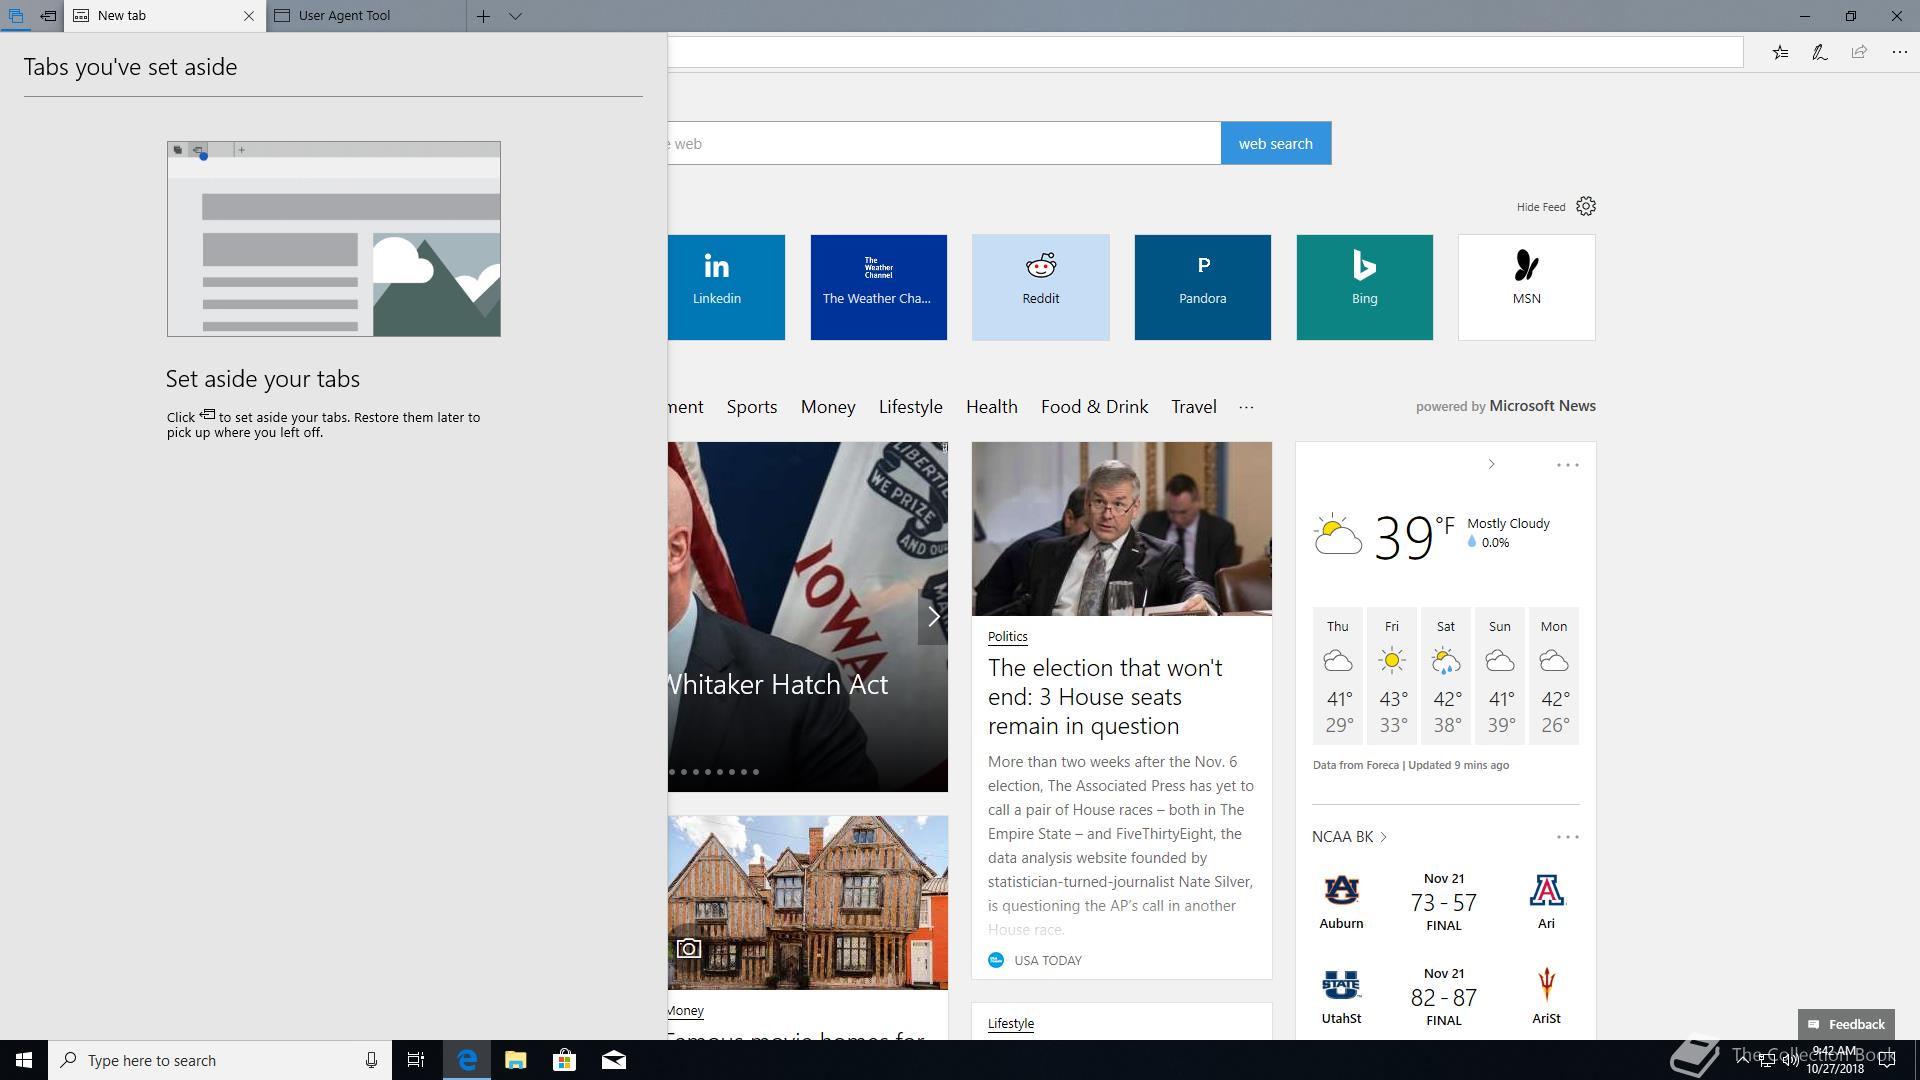Screen dimensions: 1920x1080
Task: Open Whitaker Hatch Act headline story
Action: [778, 685]
